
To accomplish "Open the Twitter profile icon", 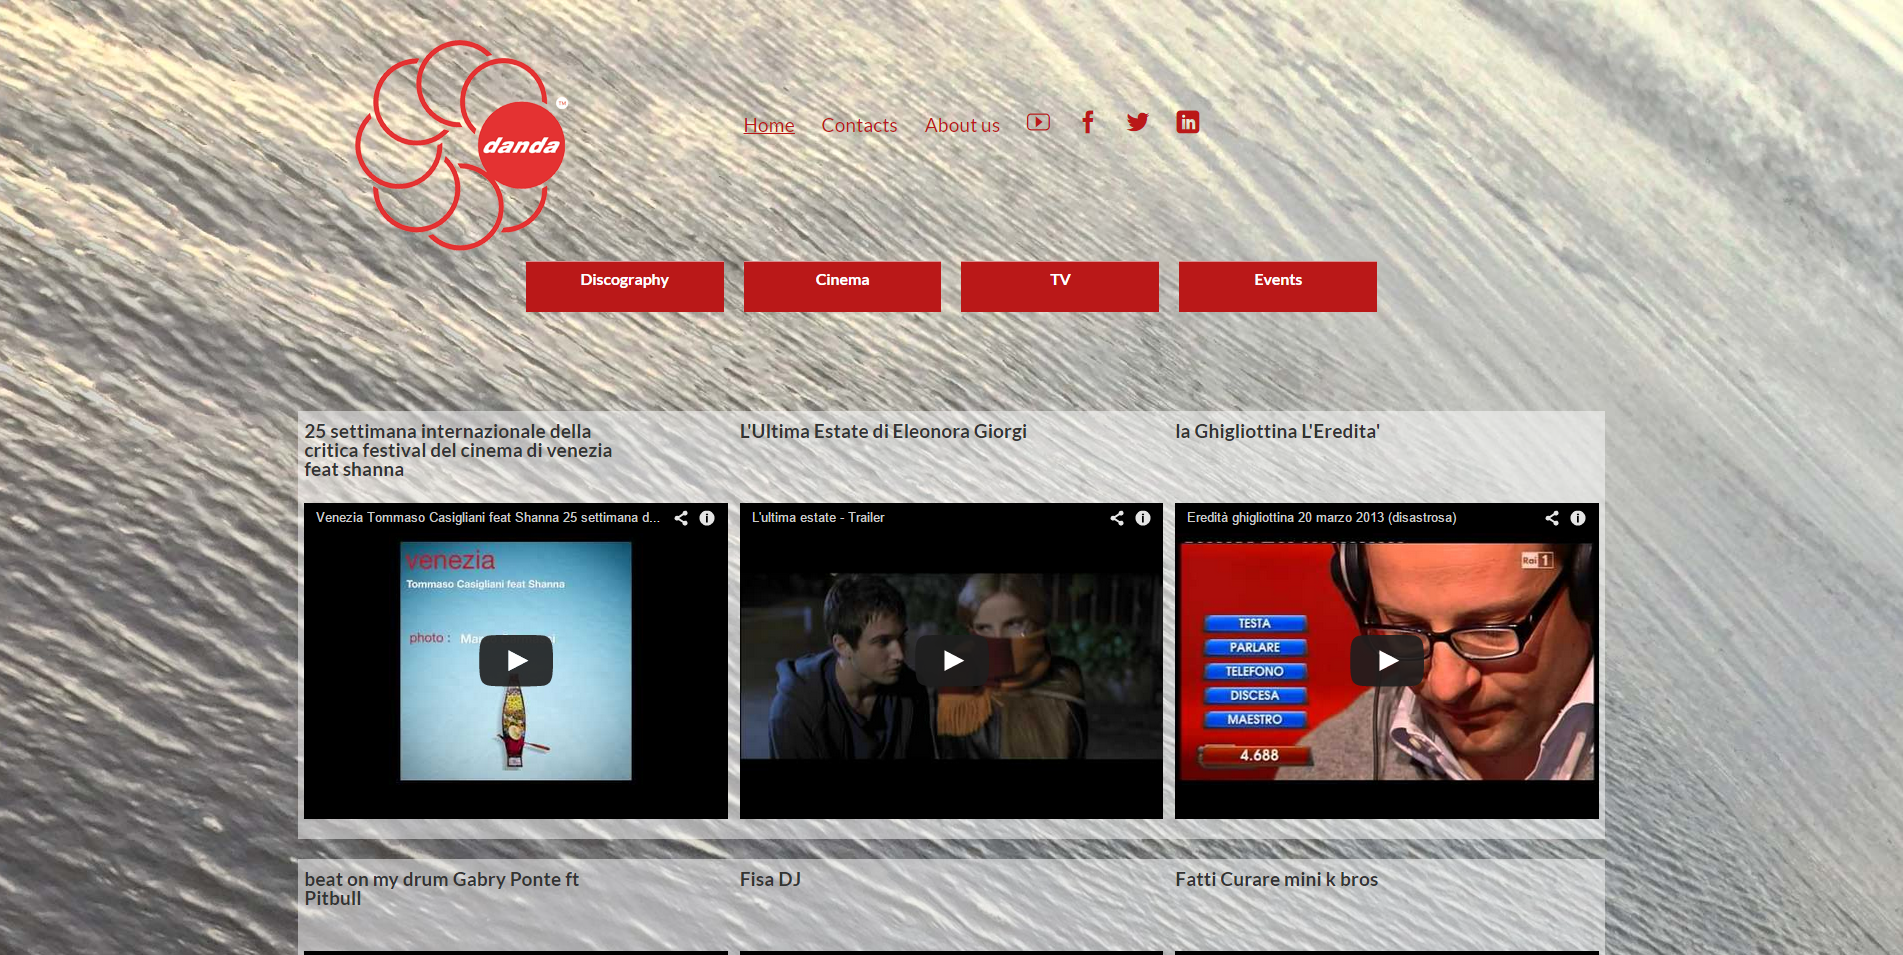I will [x=1137, y=122].
